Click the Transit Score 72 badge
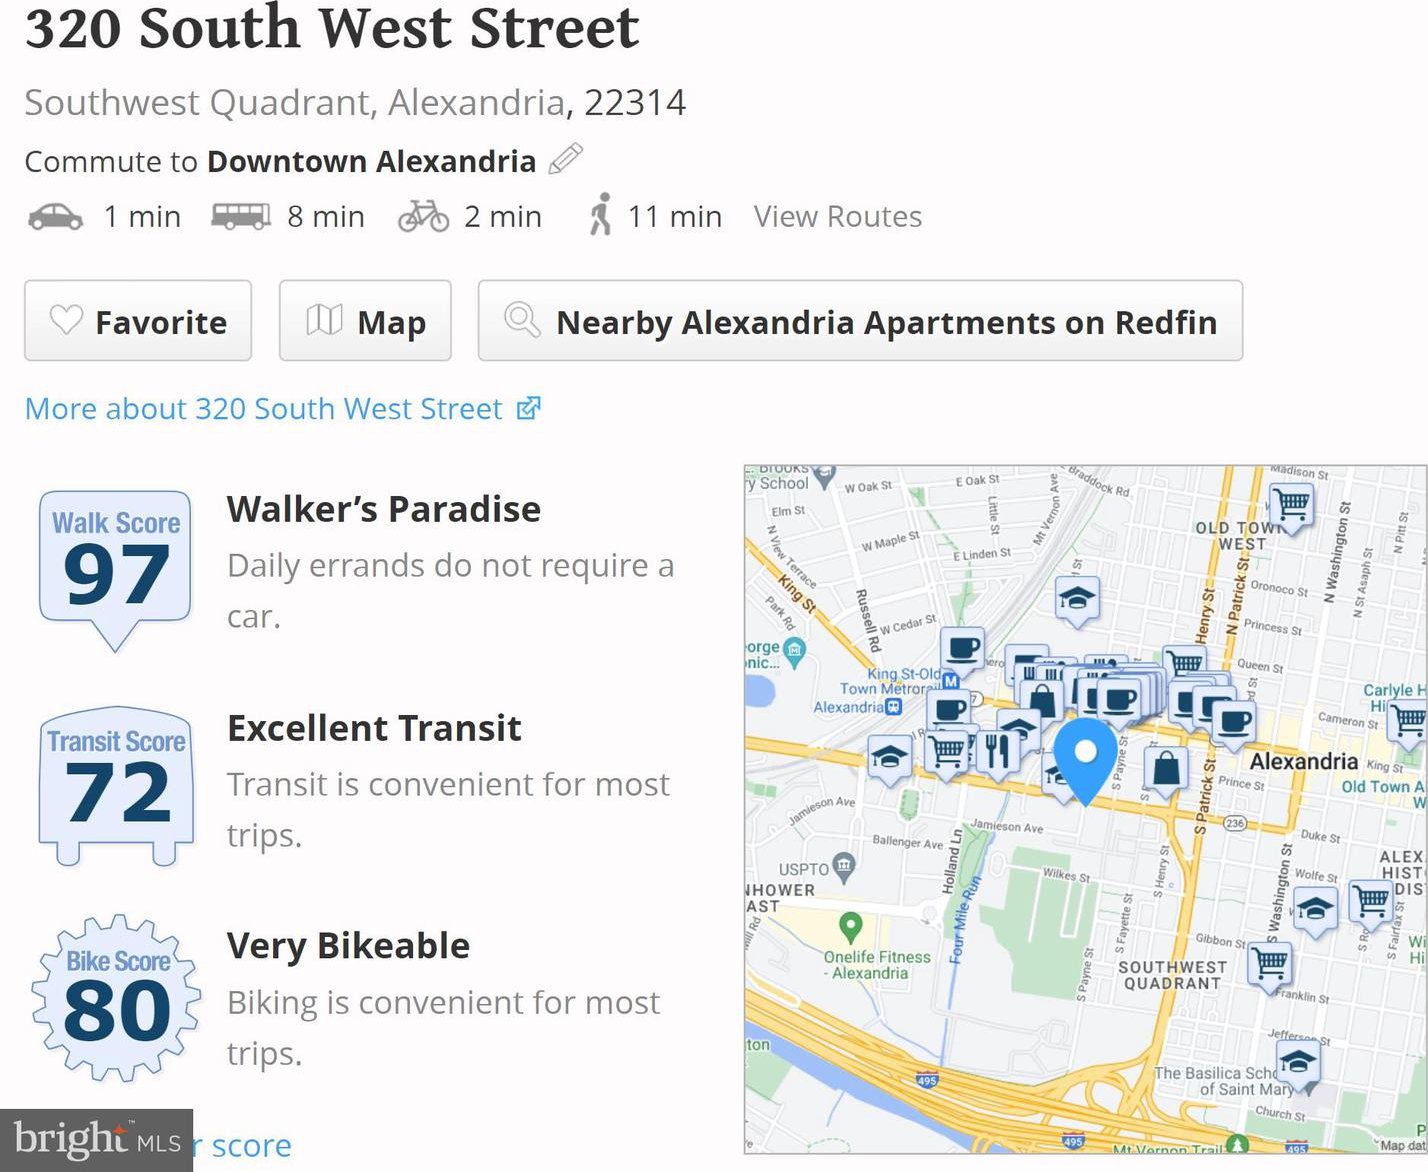The image size is (1428, 1172). click(x=117, y=784)
